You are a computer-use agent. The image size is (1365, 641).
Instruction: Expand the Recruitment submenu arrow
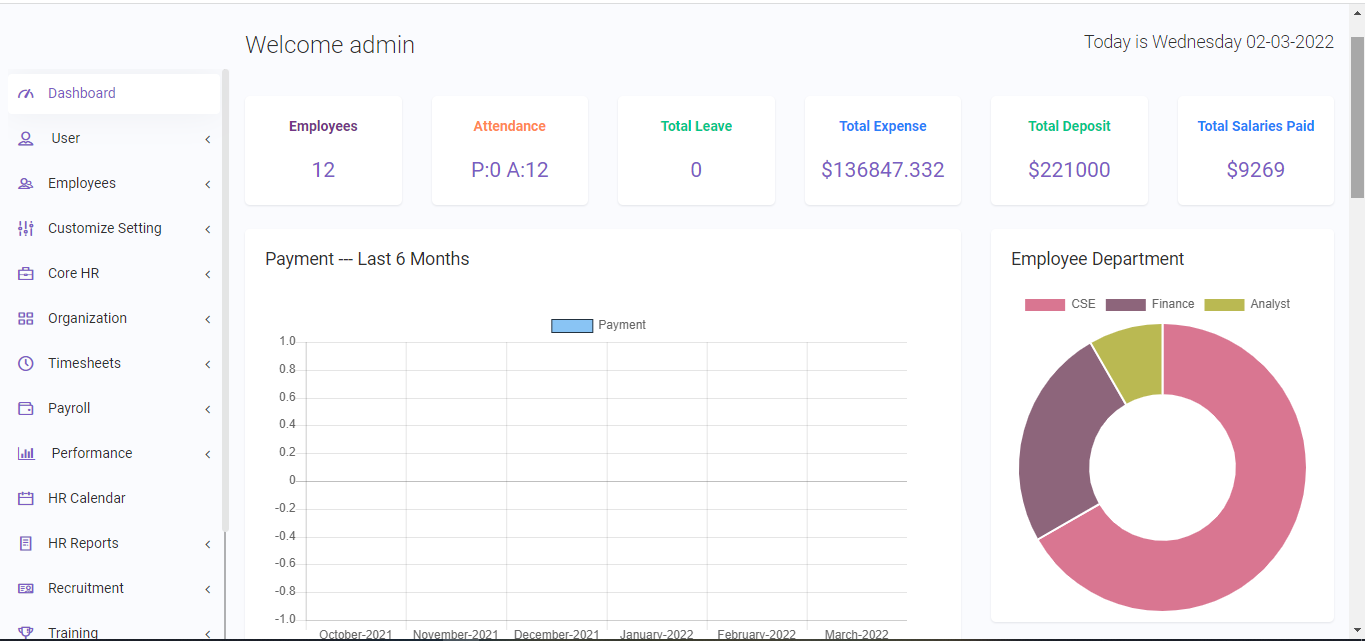[207, 589]
